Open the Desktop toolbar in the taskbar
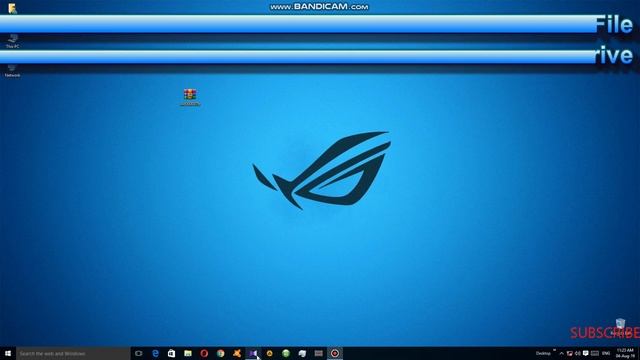This screenshot has height=360, width=640. [x=543, y=353]
